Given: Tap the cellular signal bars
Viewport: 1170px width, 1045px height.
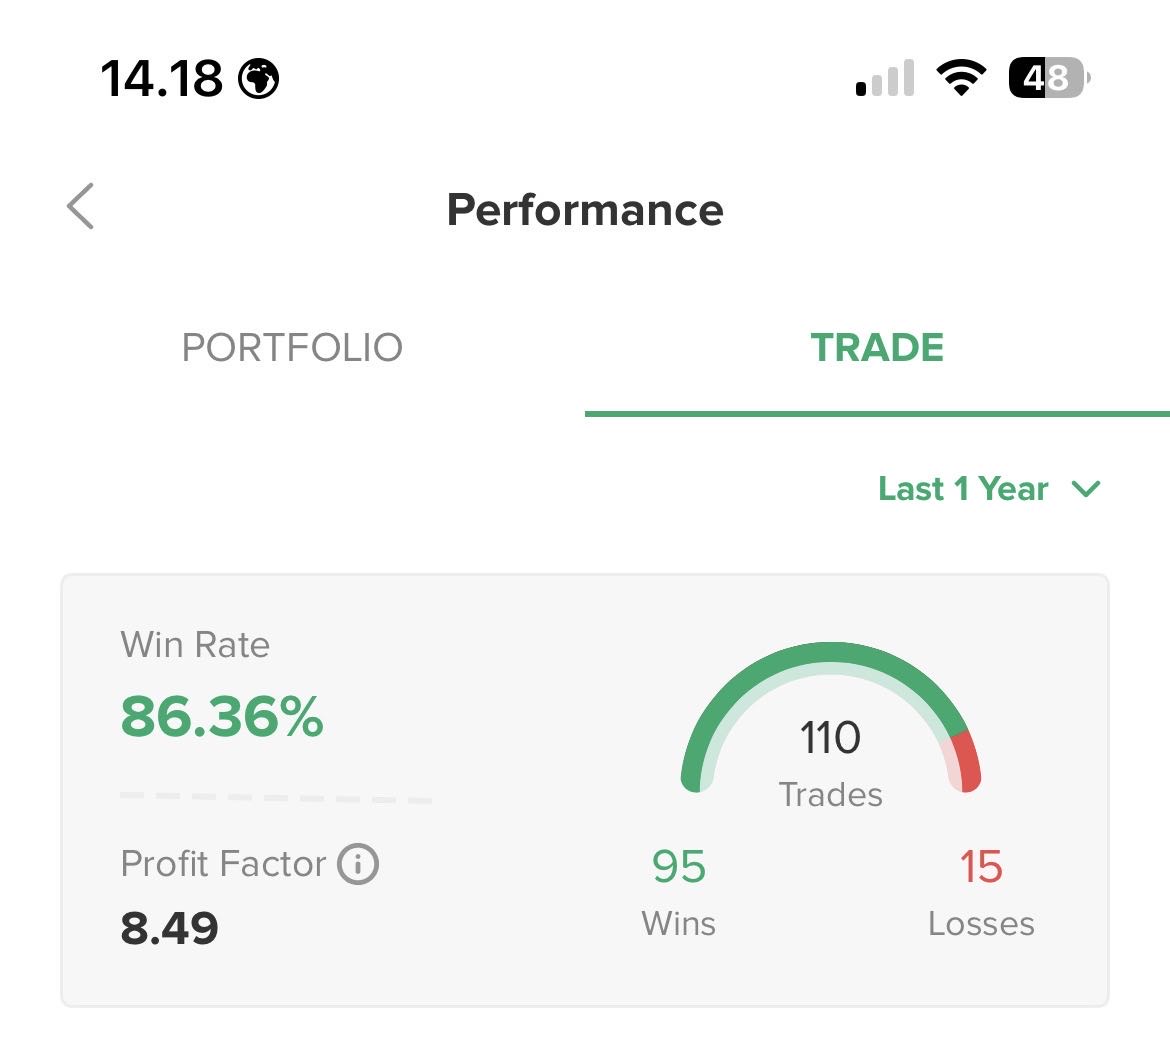Looking at the screenshot, I should pyautogui.click(x=886, y=79).
